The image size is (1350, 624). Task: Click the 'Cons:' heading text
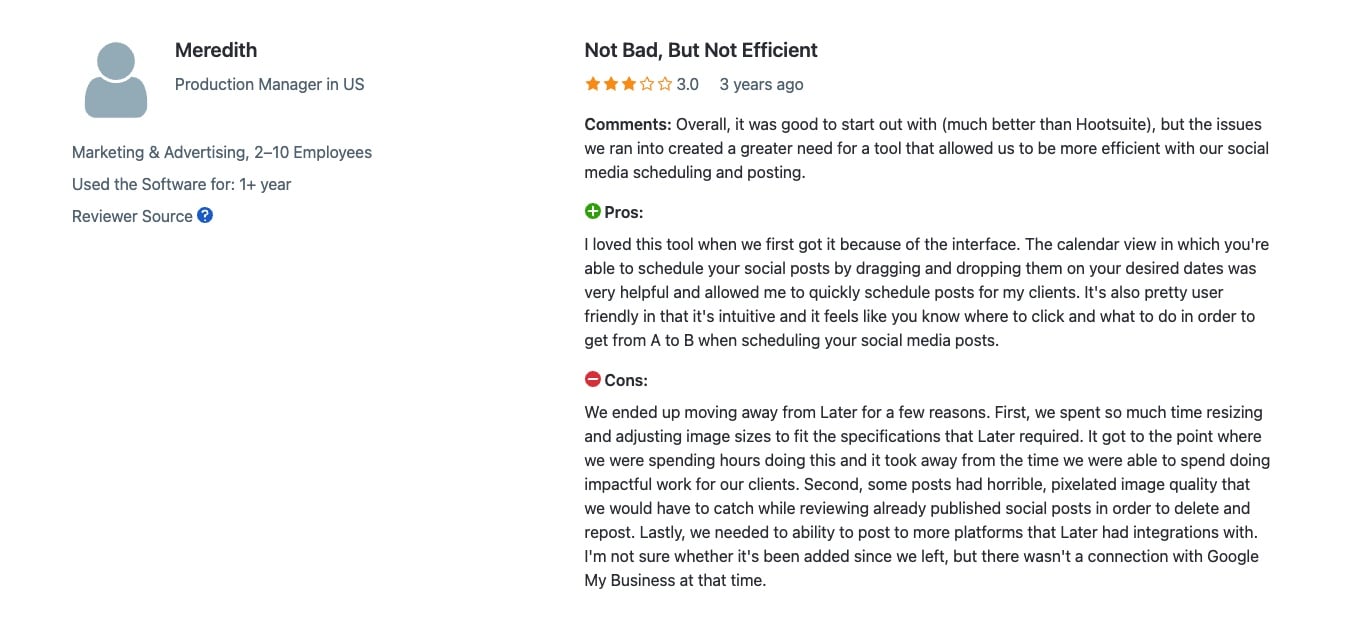[626, 380]
